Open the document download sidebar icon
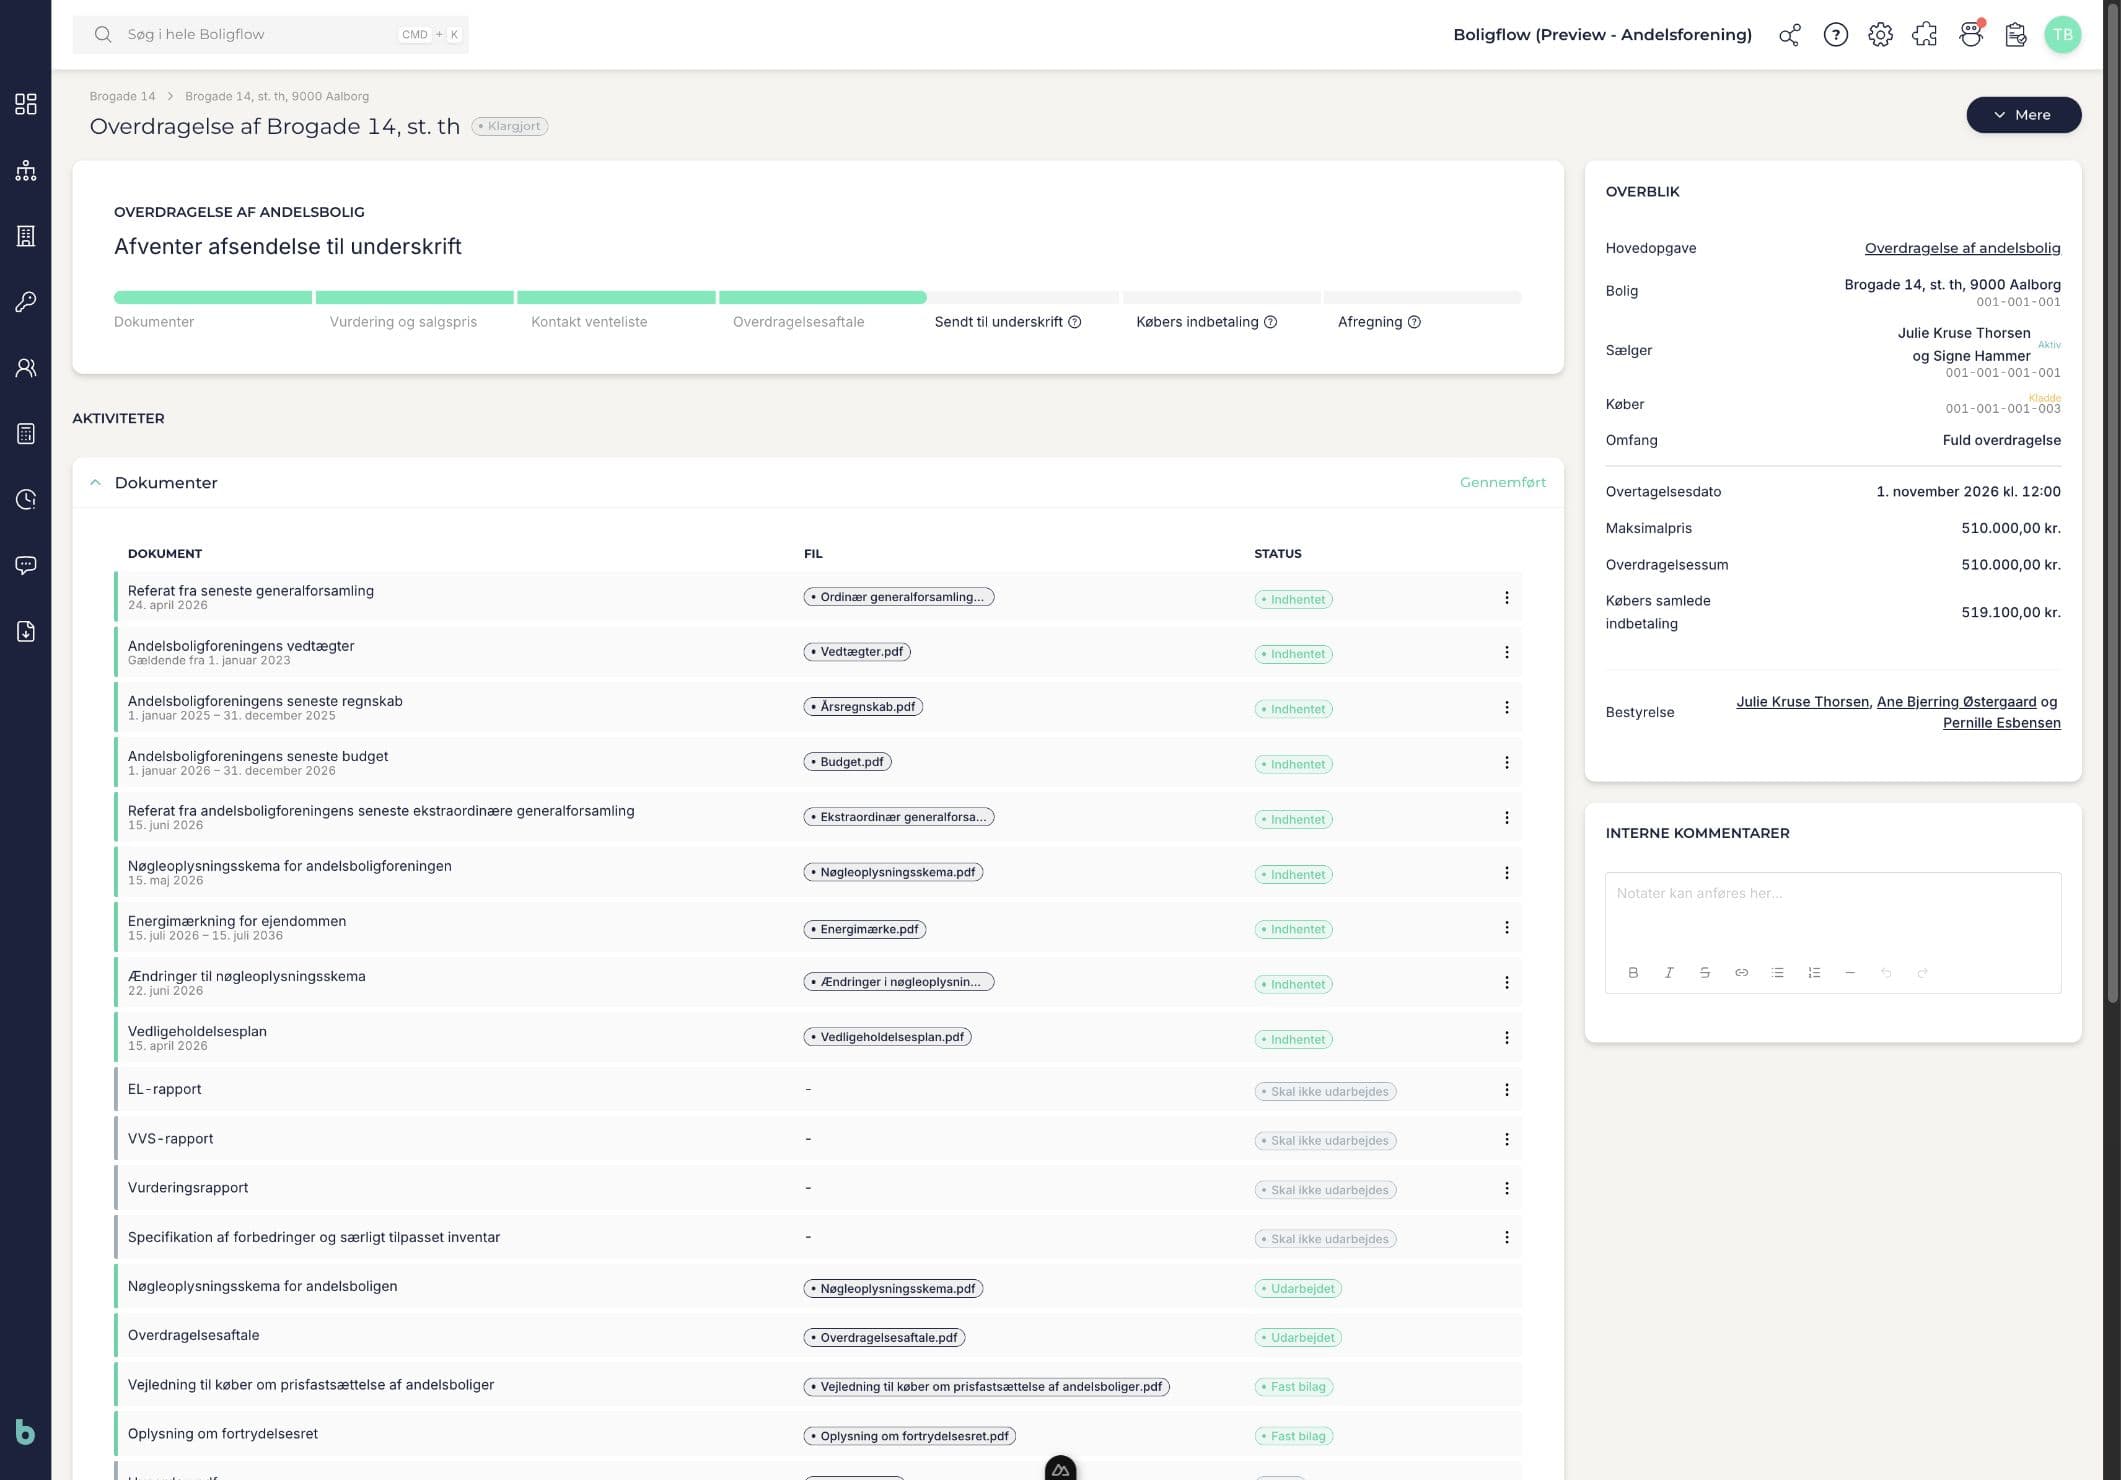Image resolution: width=2121 pixels, height=1480 pixels. [26, 631]
